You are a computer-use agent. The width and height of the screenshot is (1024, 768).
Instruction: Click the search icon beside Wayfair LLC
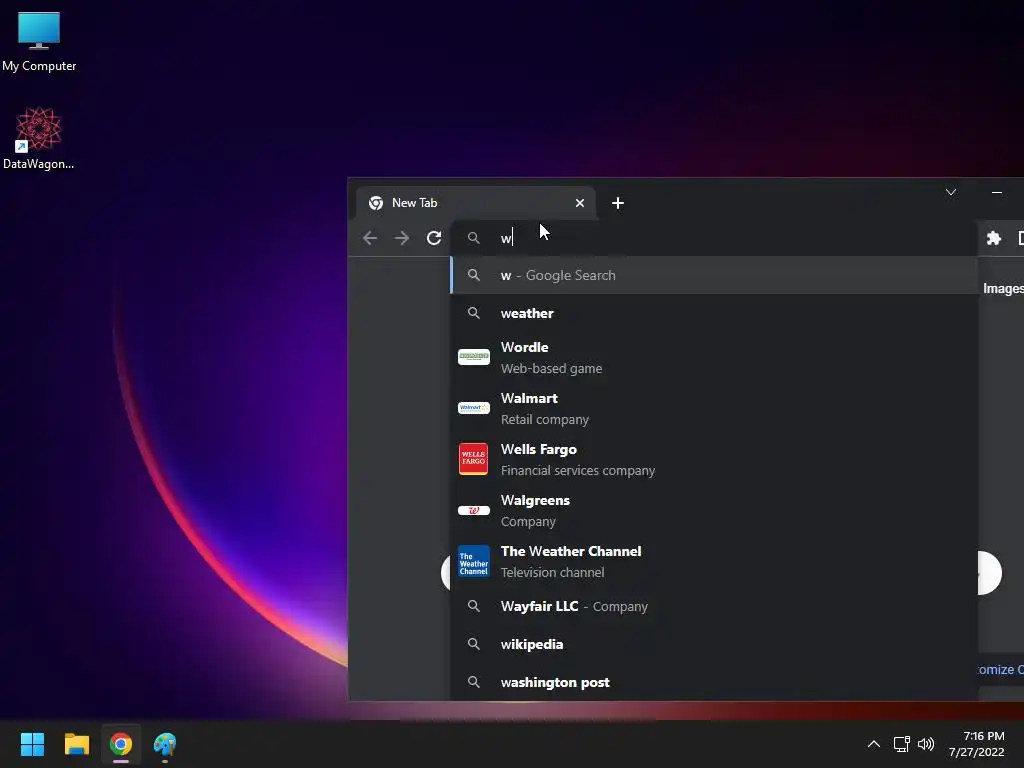pyautogui.click(x=473, y=606)
